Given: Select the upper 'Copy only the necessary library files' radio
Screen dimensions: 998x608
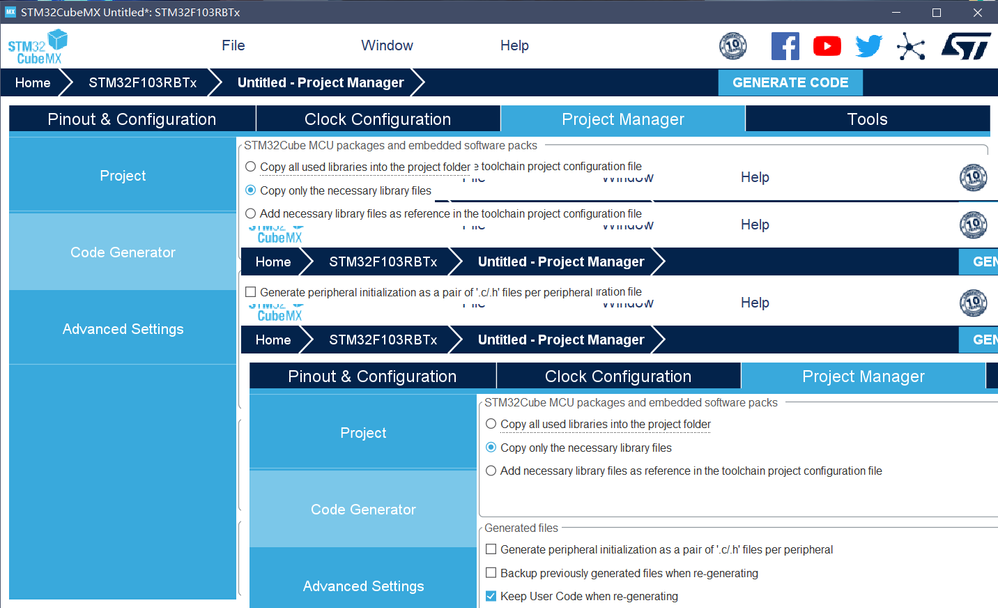Looking at the screenshot, I should pos(251,190).
